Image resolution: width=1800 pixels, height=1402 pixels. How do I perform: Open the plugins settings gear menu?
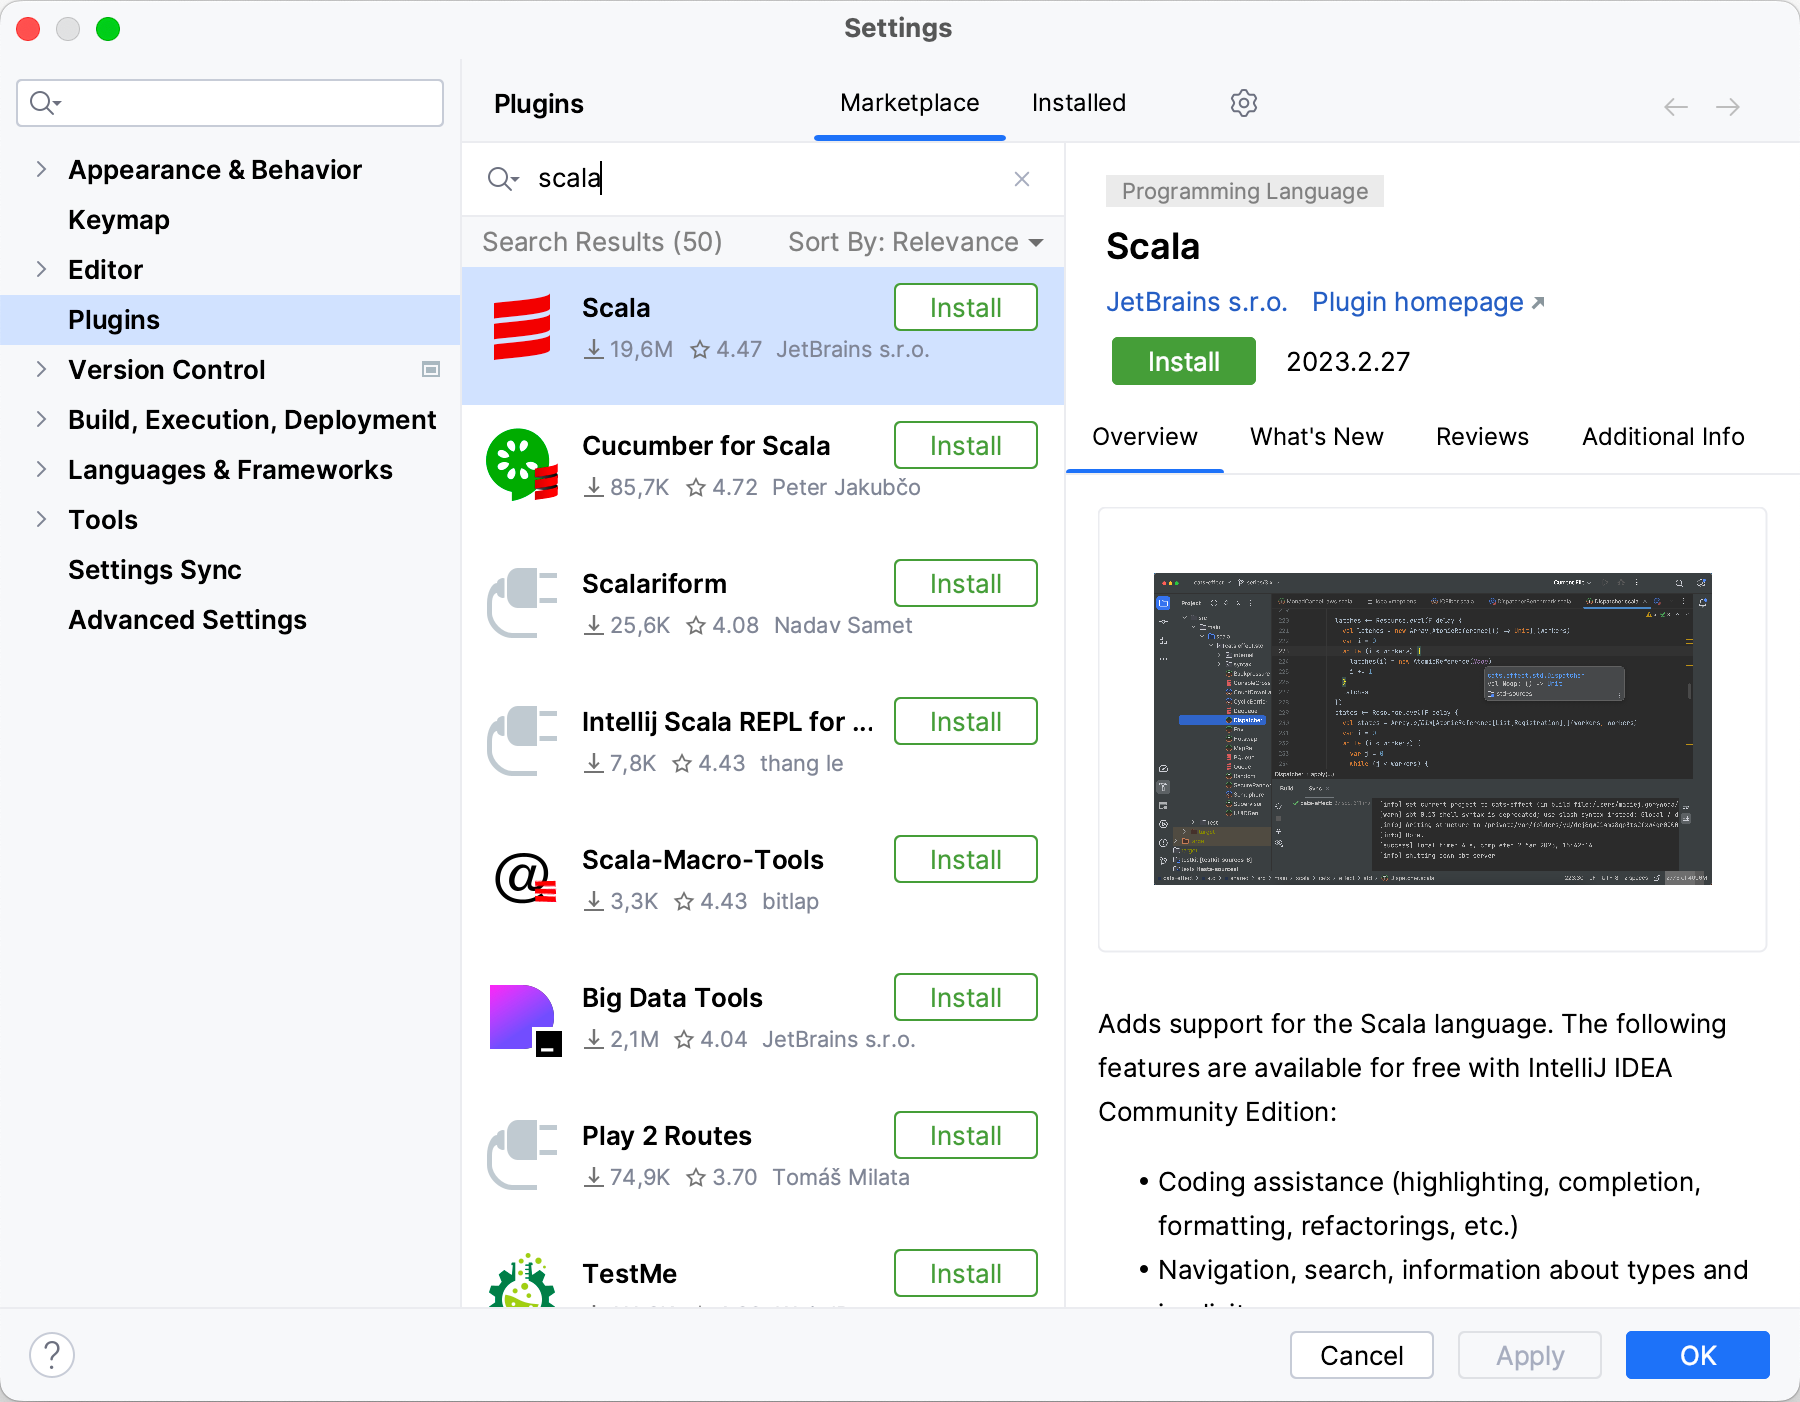[1243, 103]
